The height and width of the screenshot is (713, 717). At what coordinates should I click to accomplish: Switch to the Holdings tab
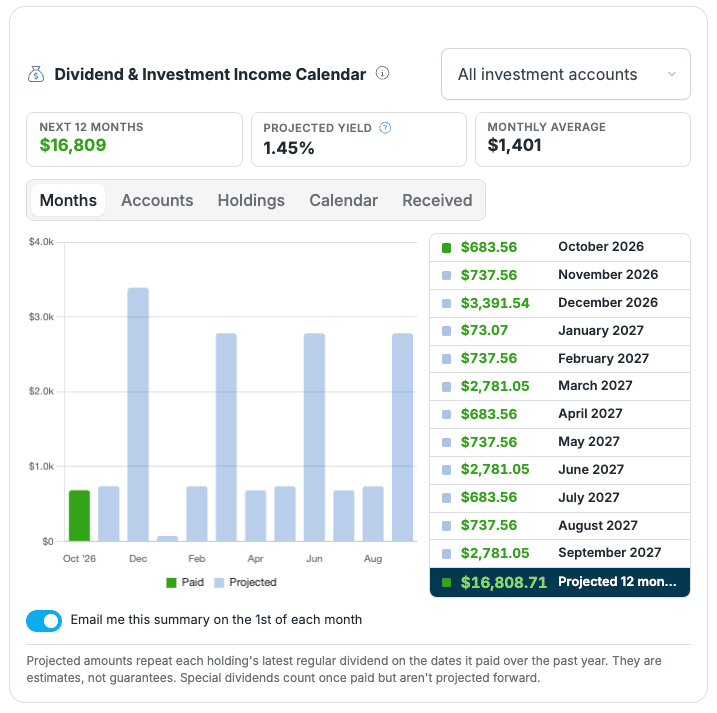tap(251, 200)
